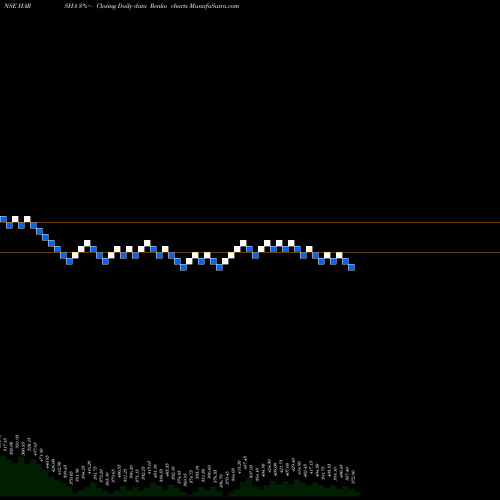Click the "Closing Daily data" title text

[122, 6]
